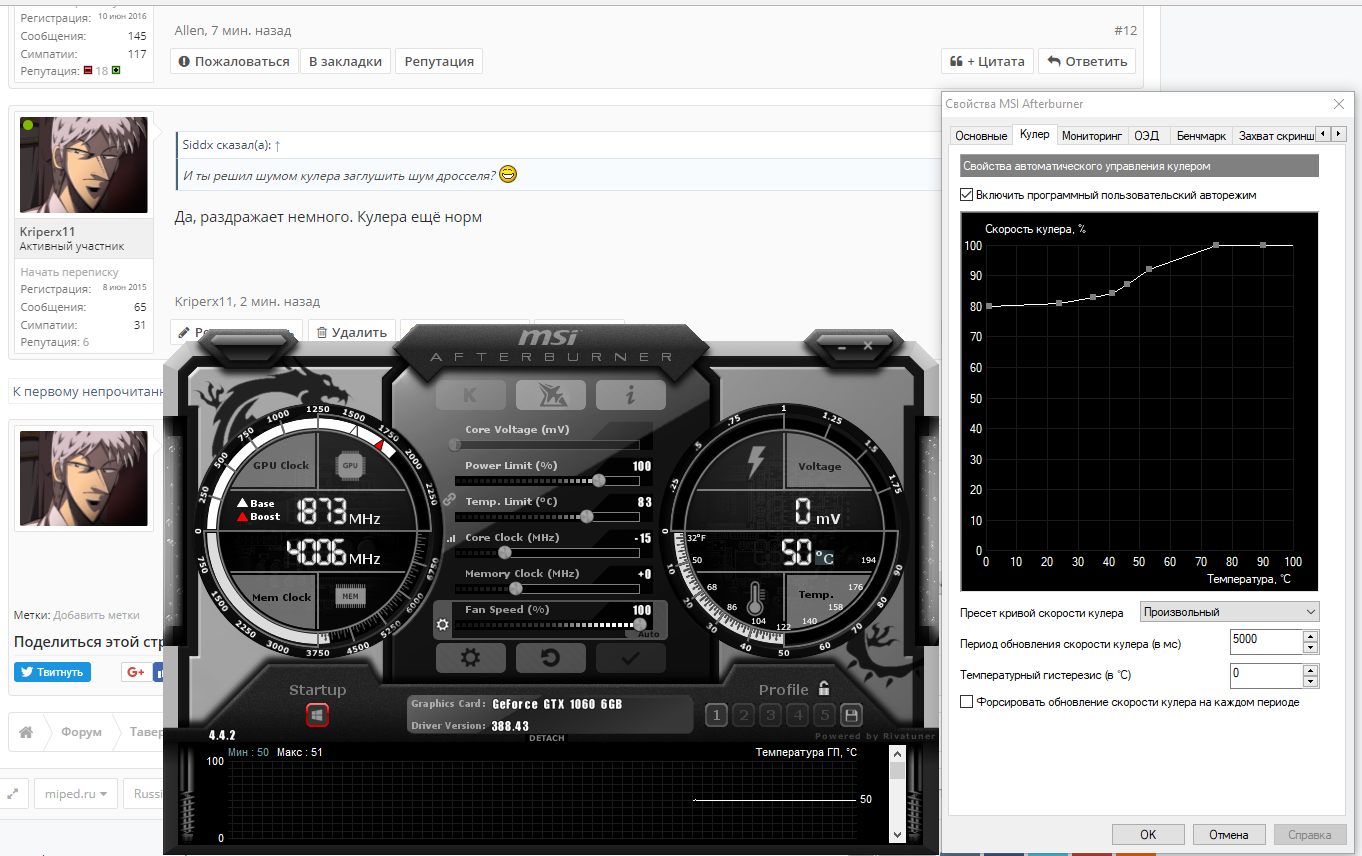The image size is (1362, 856).
Task: Click the Твитнуть share button
Action: [x=52, y=672]
